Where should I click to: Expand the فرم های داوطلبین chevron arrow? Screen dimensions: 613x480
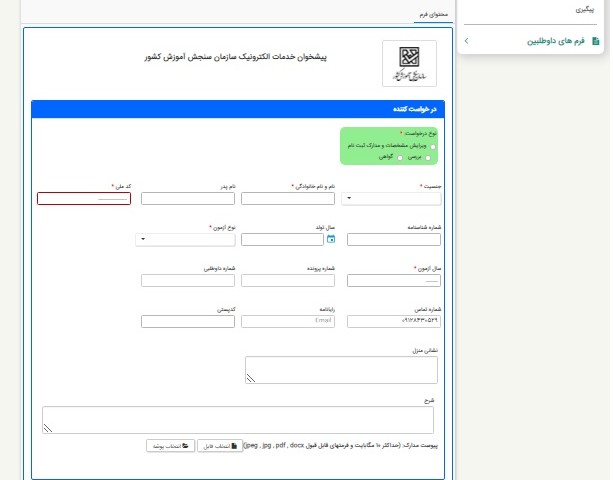coord(467,41)
